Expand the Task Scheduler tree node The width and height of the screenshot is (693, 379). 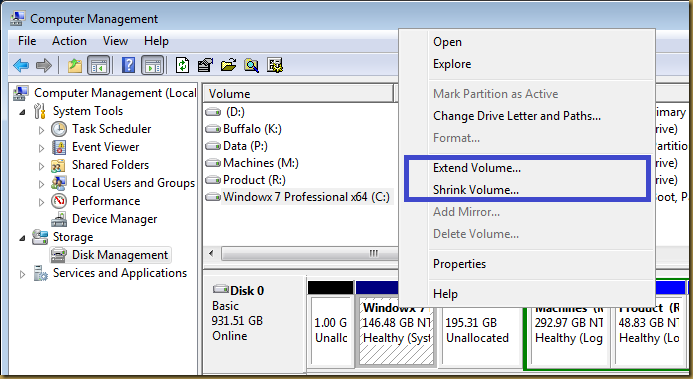coord(41,130)
